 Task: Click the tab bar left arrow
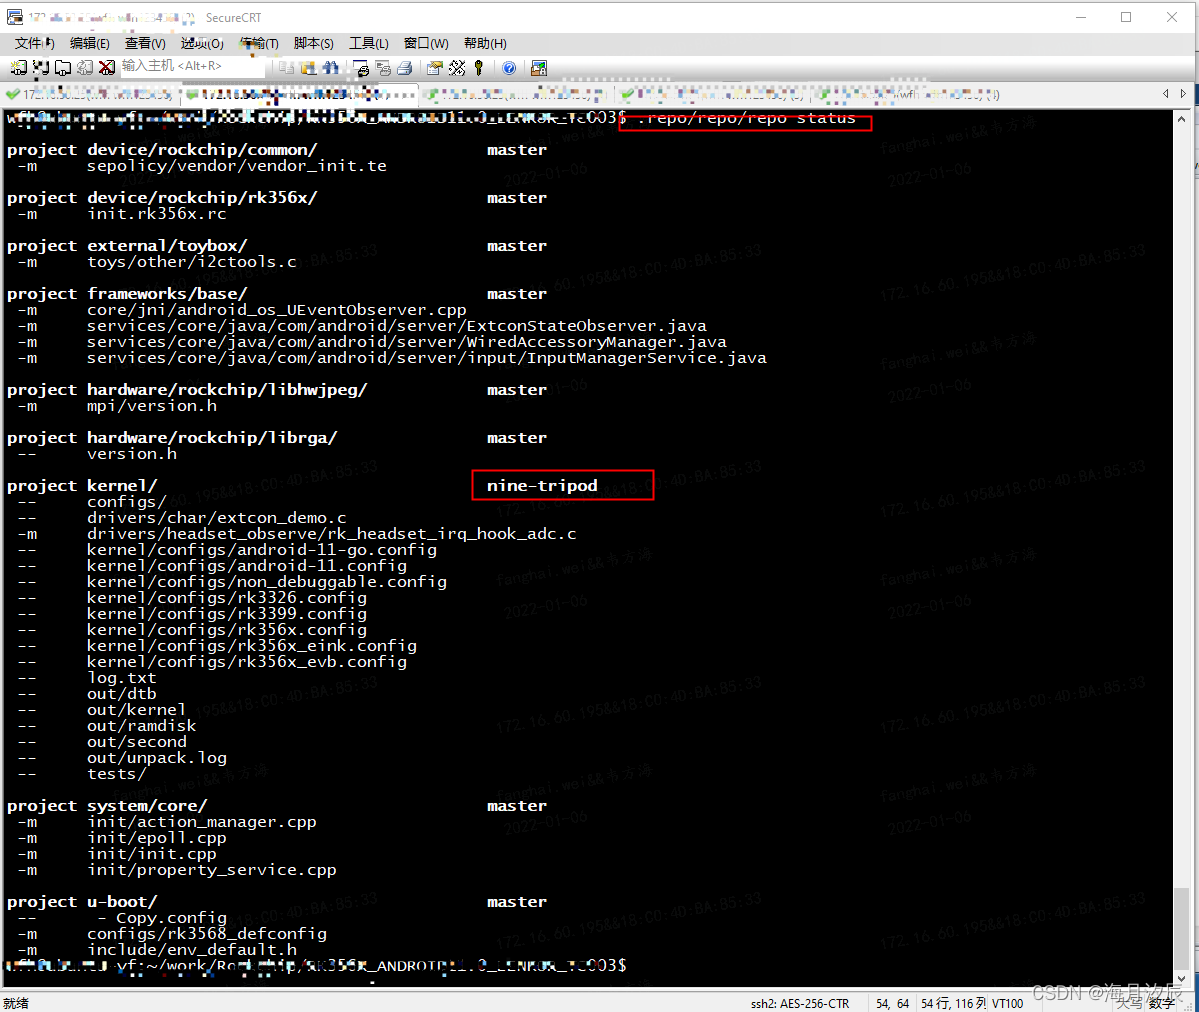click(x=1165, y=93)
